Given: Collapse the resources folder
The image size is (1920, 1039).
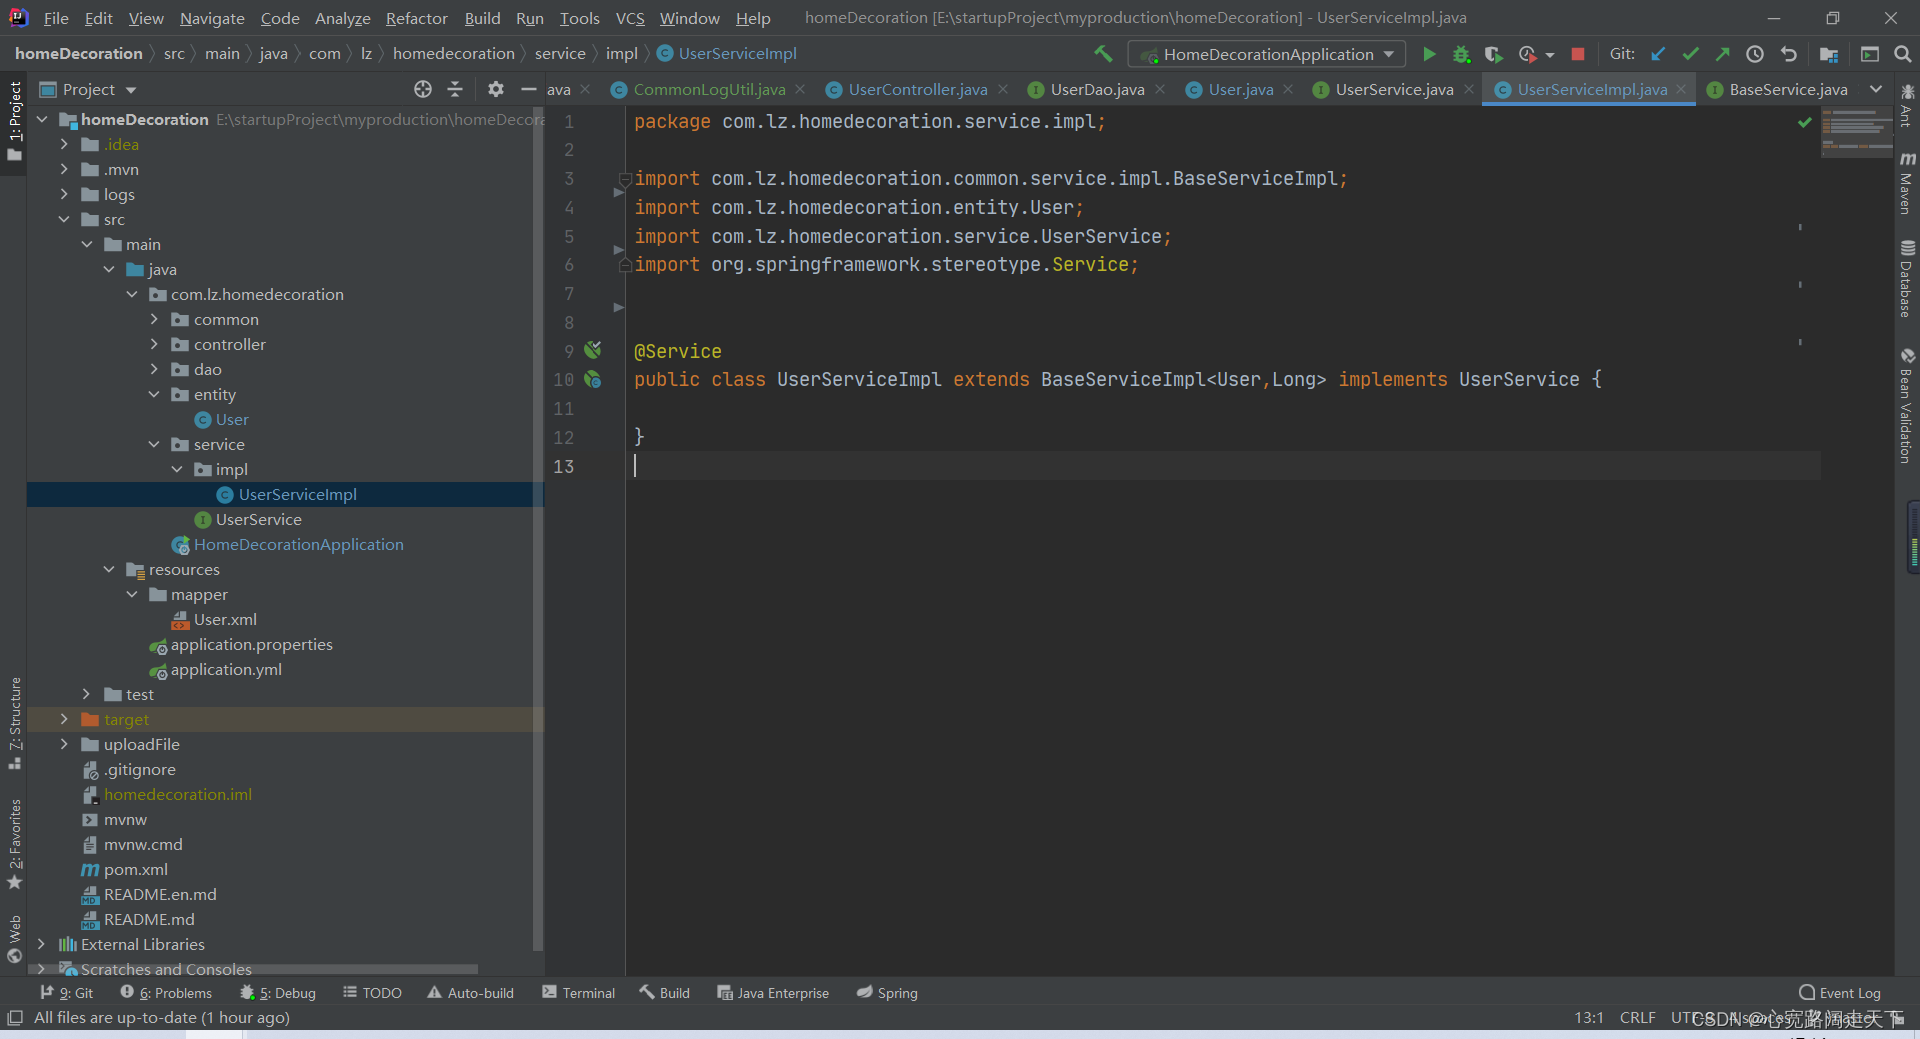Looking at the screenshot, I should [109, 569].
